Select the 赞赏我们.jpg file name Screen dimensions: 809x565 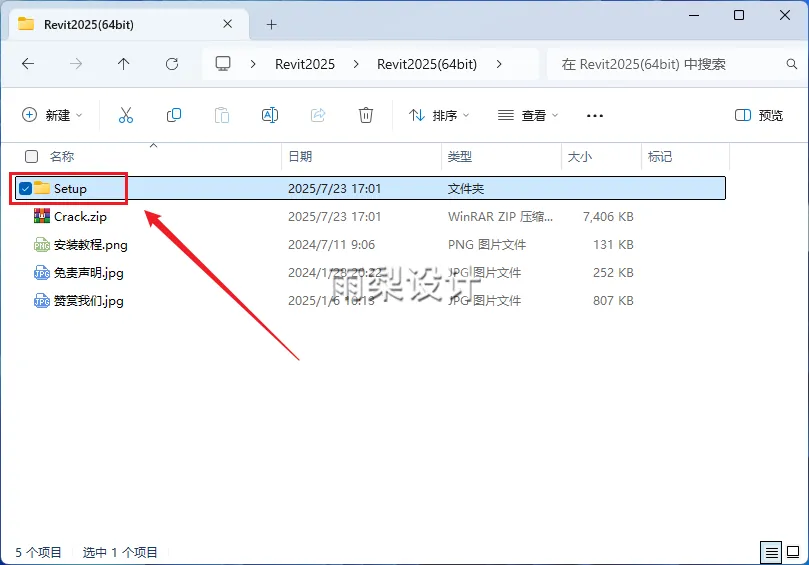89,300
